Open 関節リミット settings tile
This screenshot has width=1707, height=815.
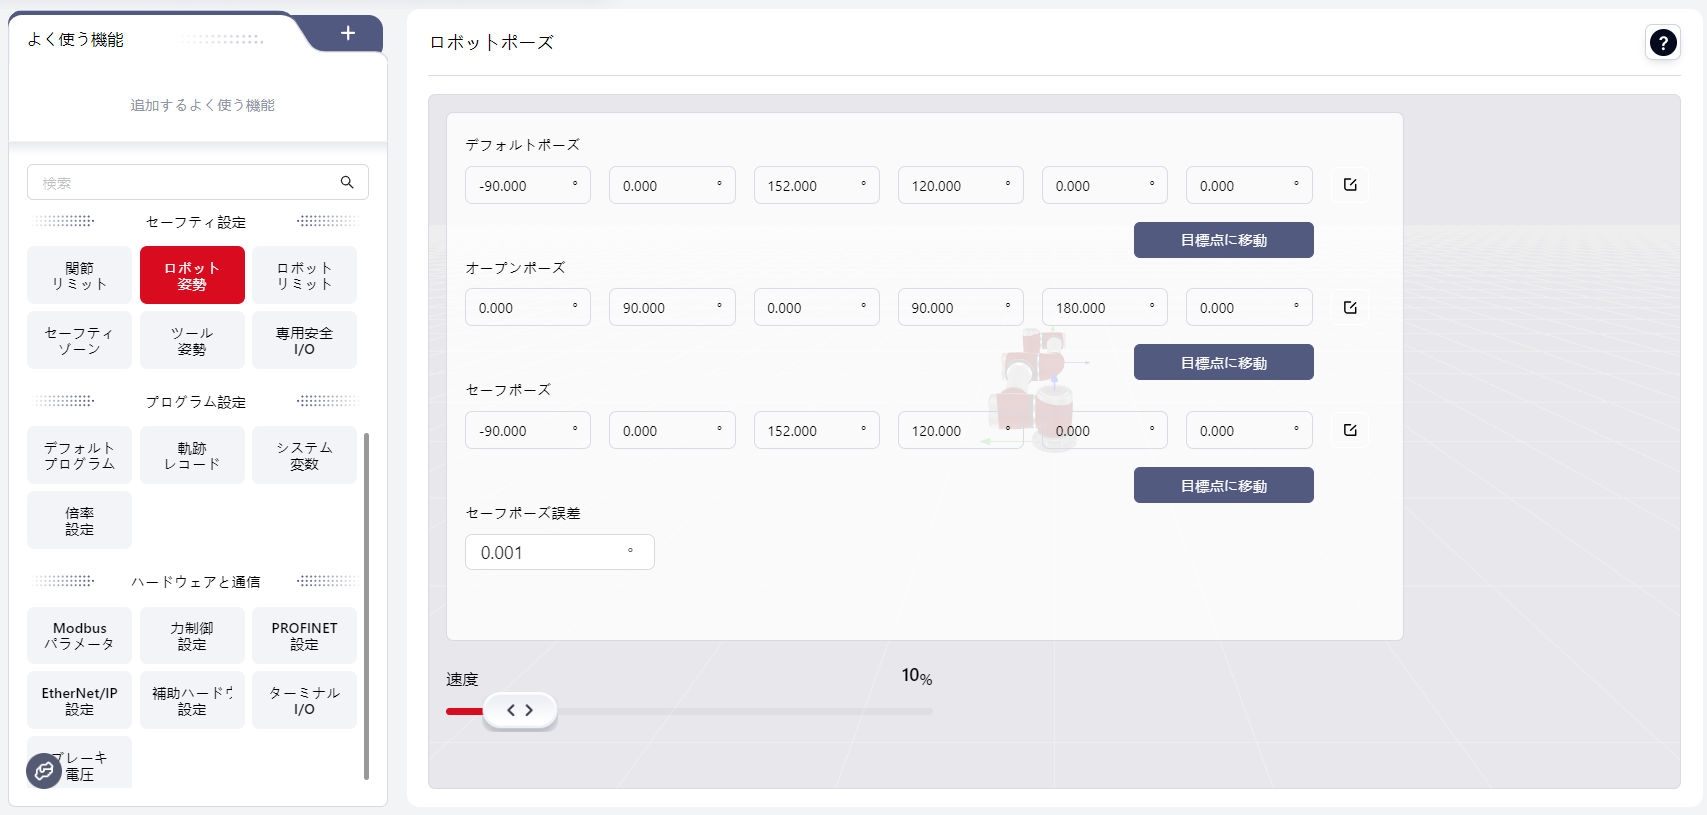tap(79, 275)
